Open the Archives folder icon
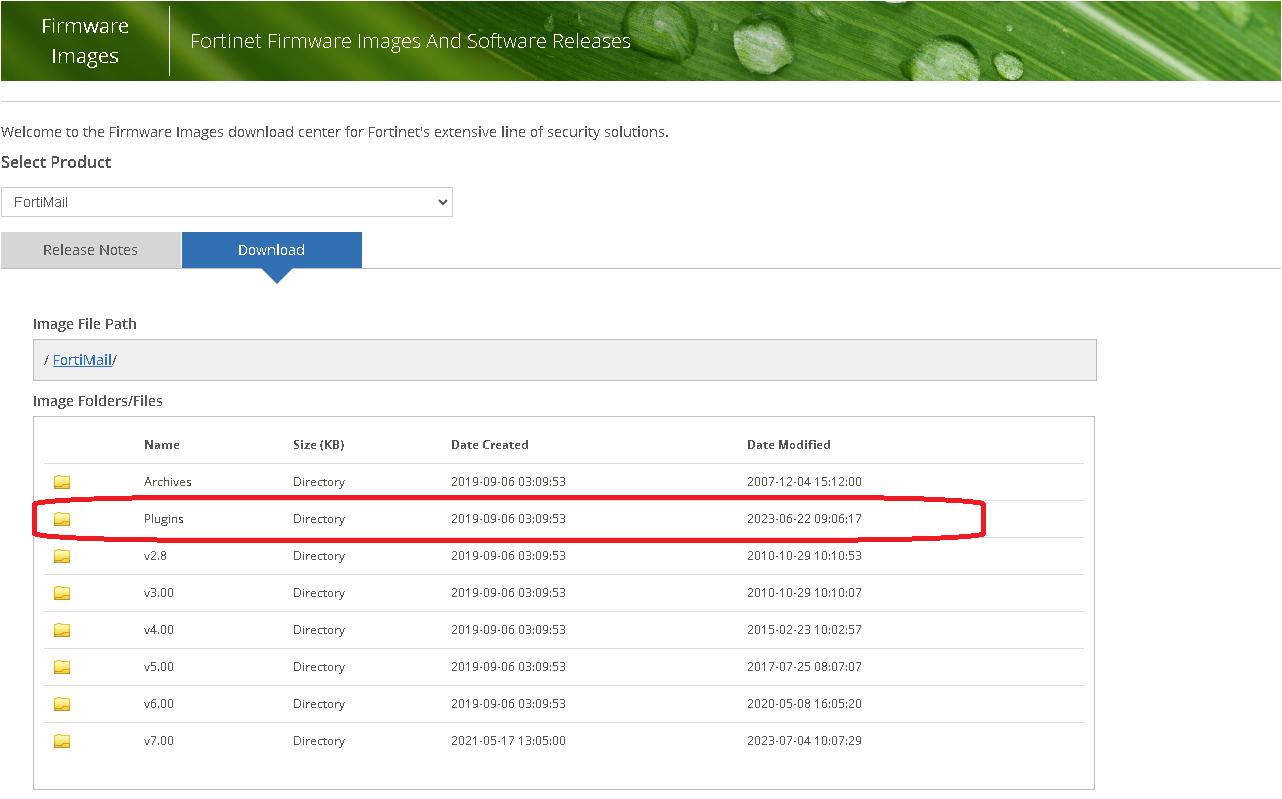Screen dimensions: 1282x799 point(61,481)
